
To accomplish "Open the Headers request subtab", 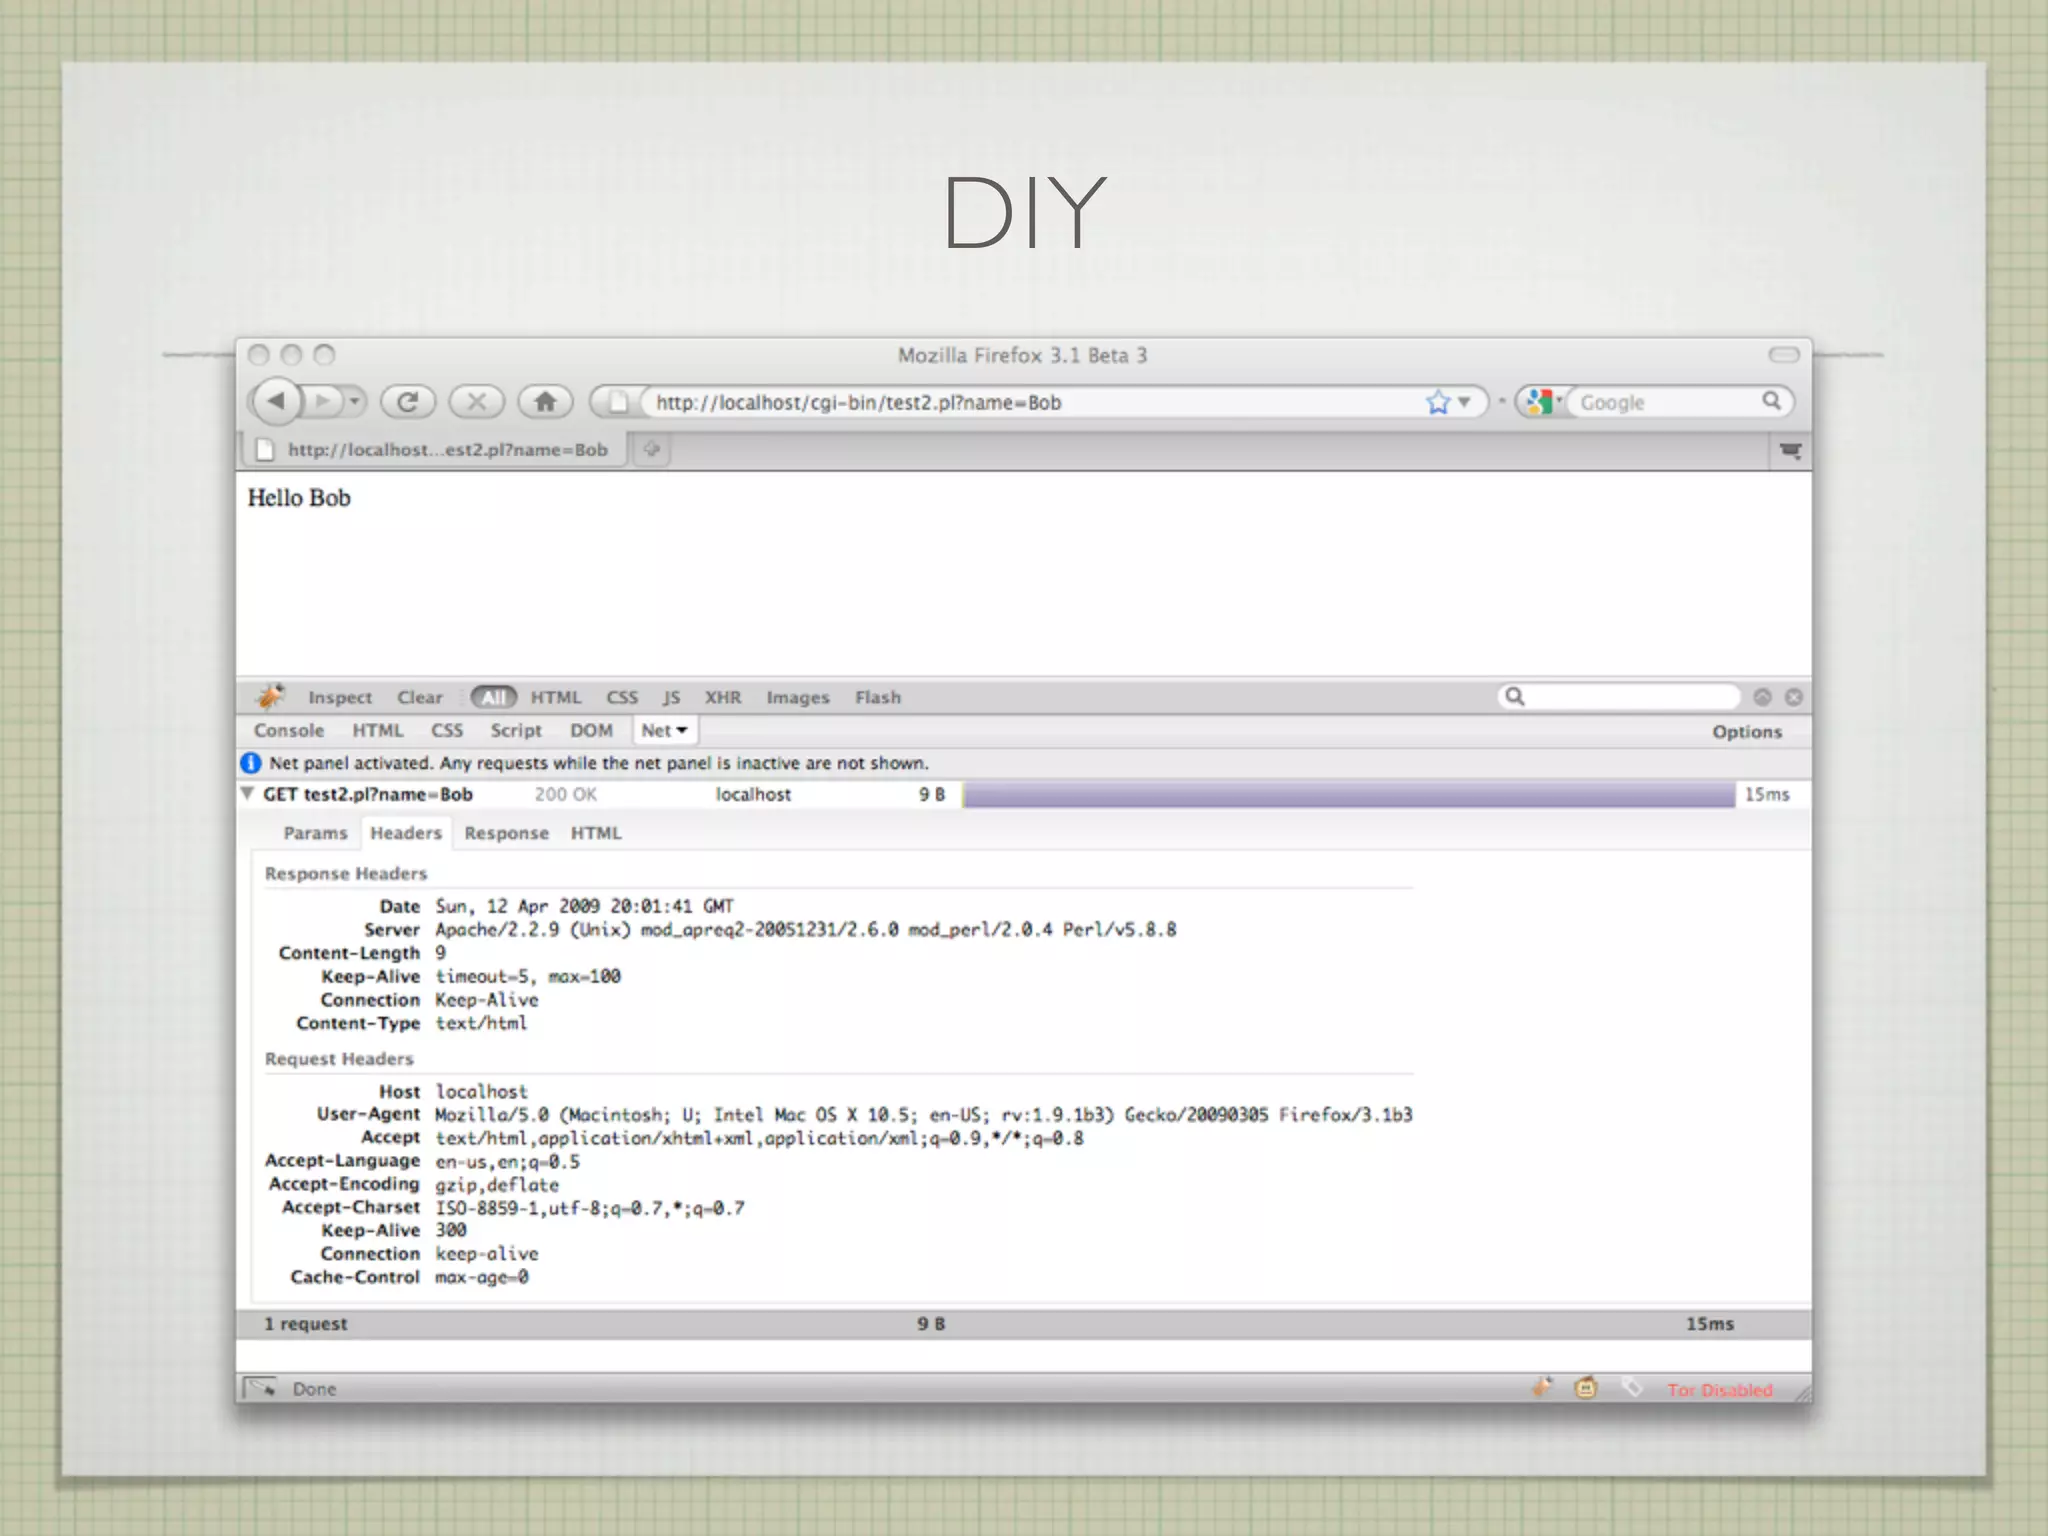I will [x=406, y=833].
